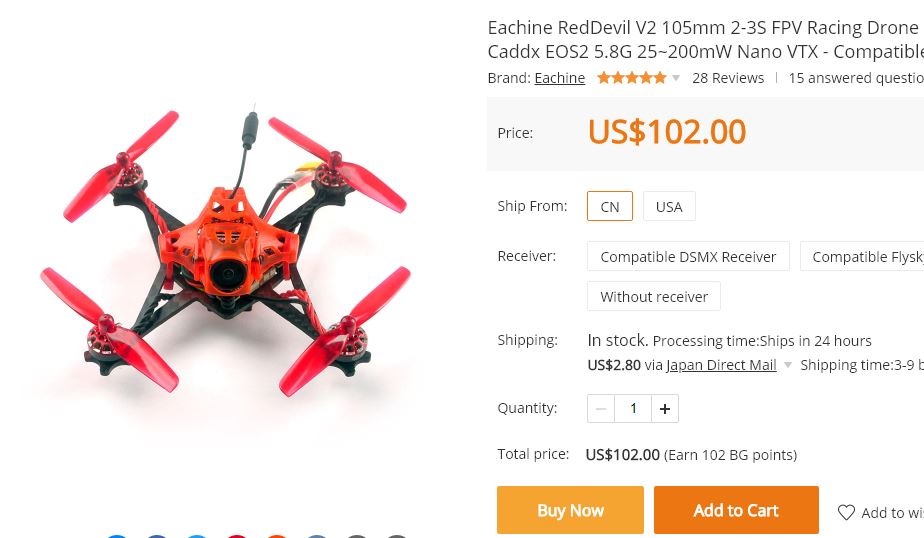Click the quantity input field
The image size is (924, 538).
coord(633,408)
